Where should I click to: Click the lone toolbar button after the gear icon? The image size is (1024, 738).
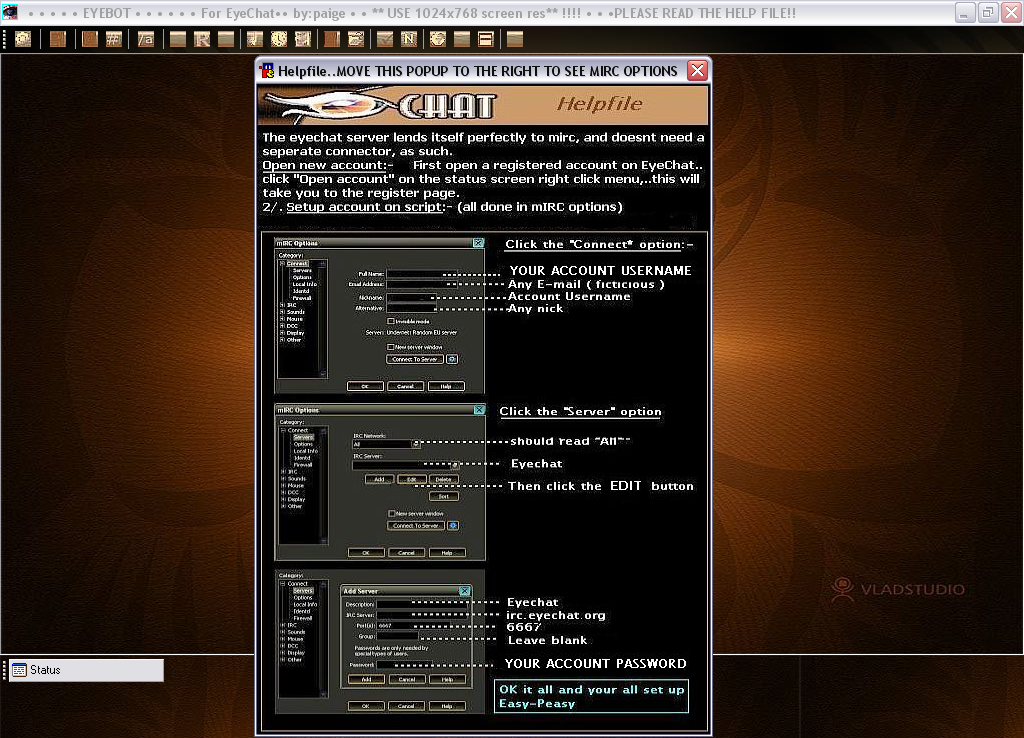57,39
